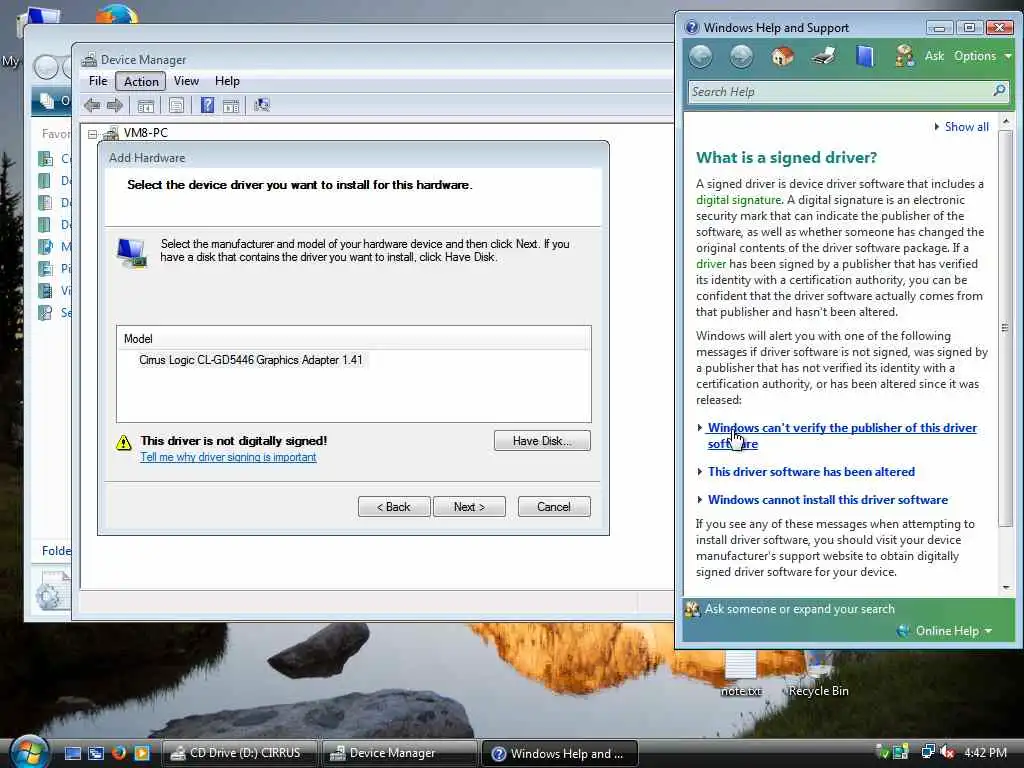This screenshot has height=768, width=1024.
Task: Click 'Ask someone or expand your search'
Action: point(799,609)
